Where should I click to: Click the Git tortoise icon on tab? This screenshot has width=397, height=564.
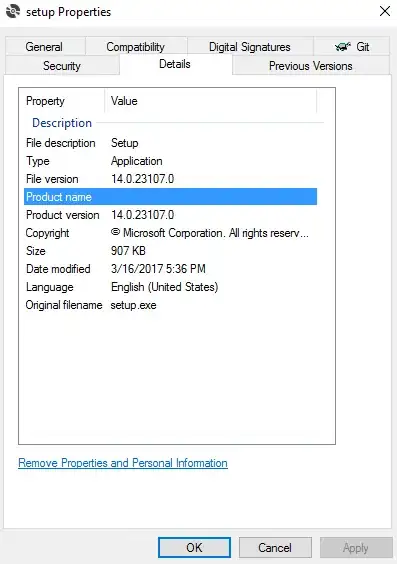(342, 47)
